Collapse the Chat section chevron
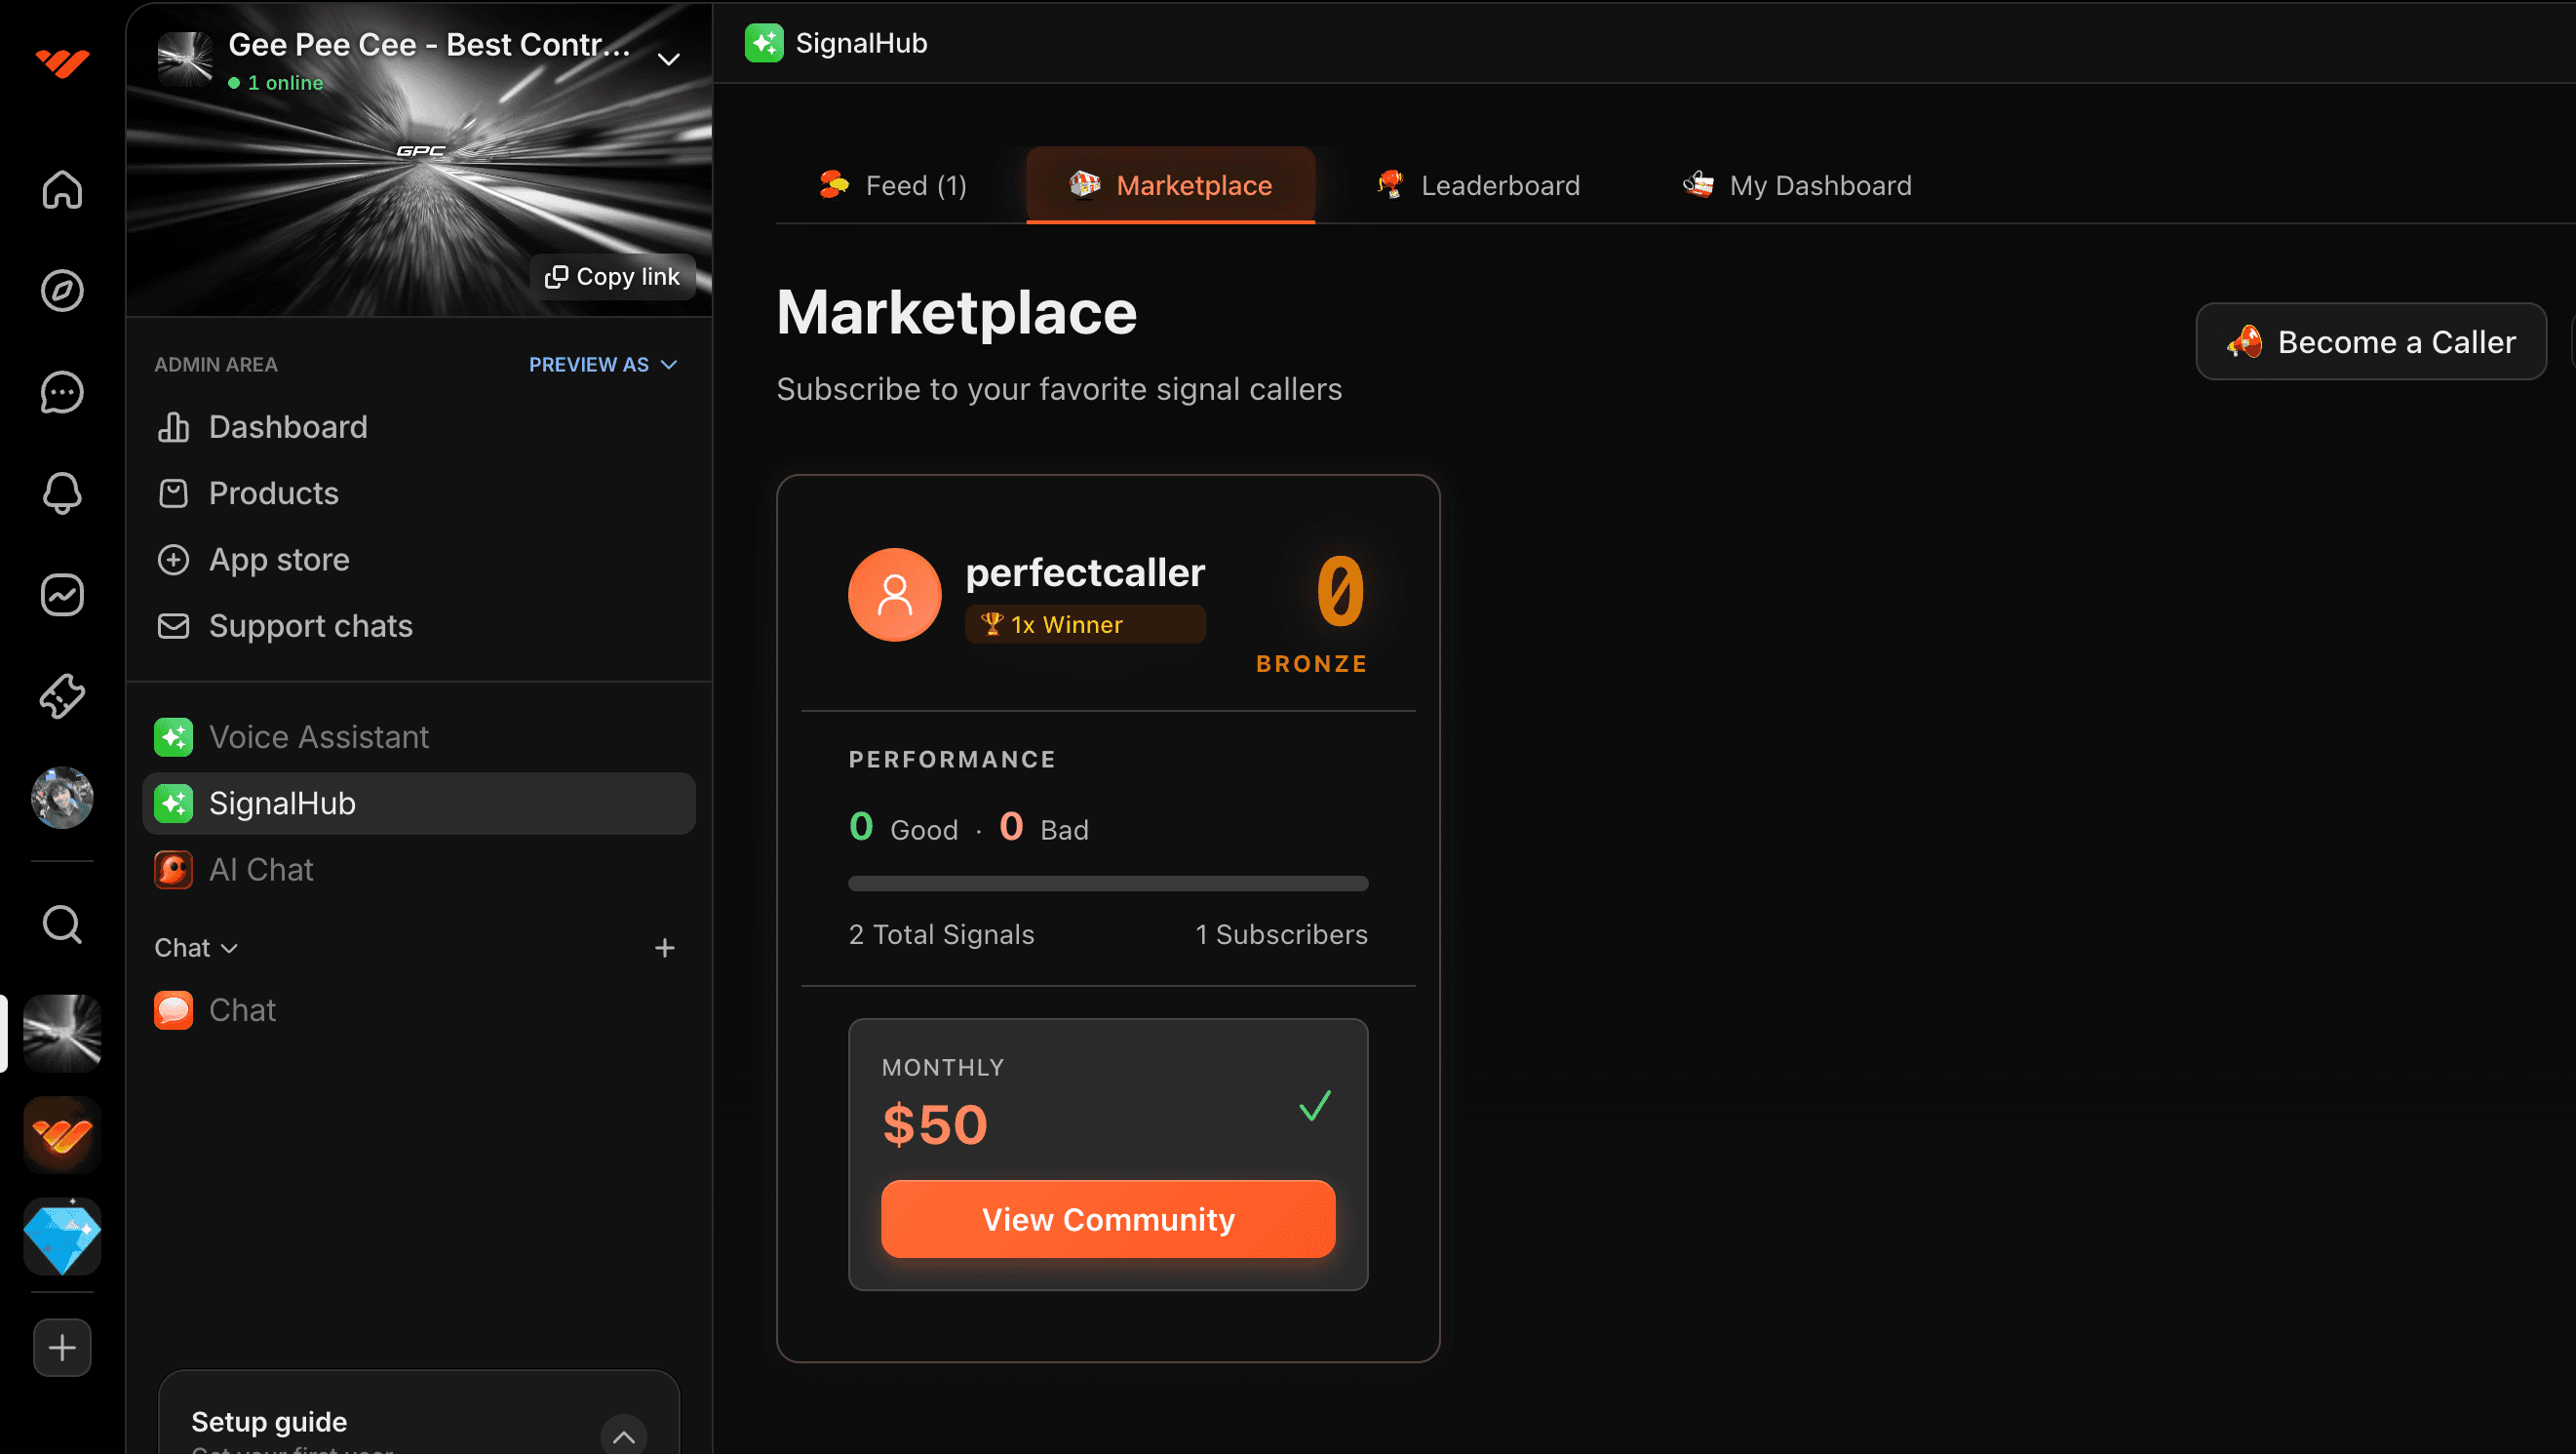 pyautogui.click(x=230, y=947)
